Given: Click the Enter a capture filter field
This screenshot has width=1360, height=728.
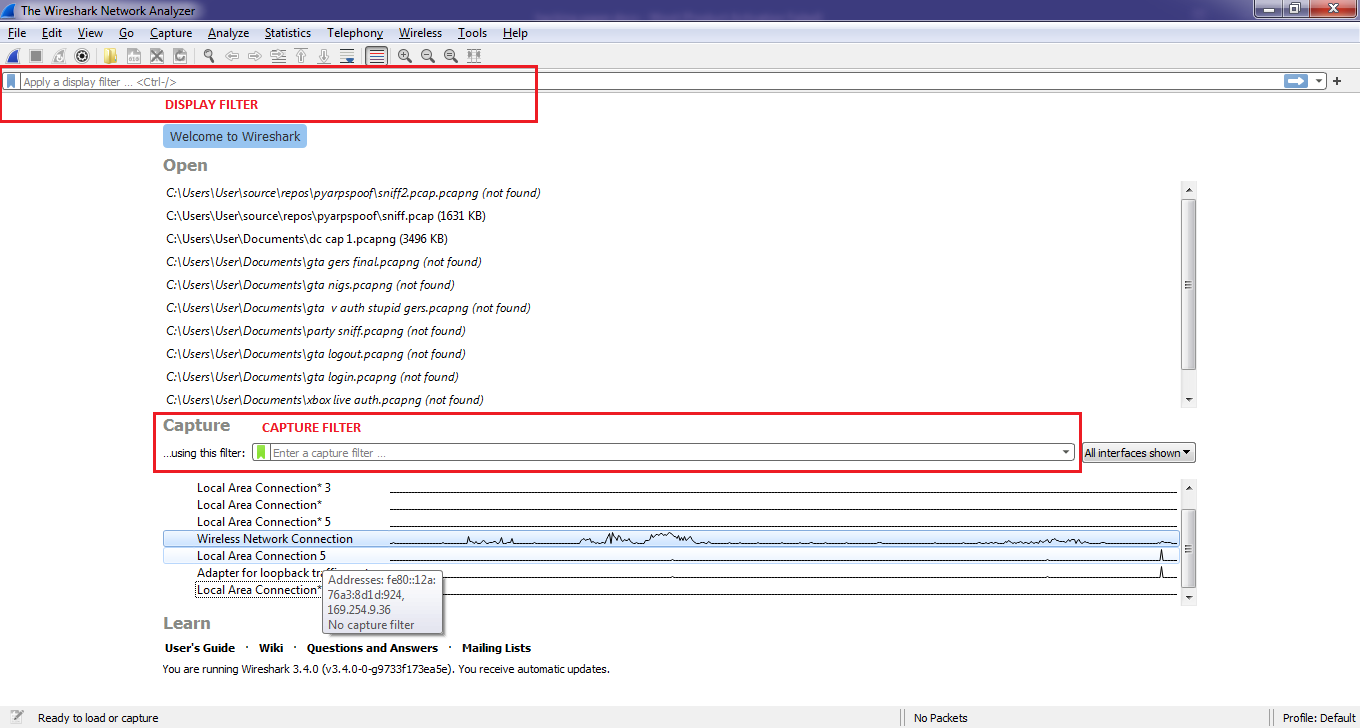Looking at the screenshot, I should click(660, 453).
